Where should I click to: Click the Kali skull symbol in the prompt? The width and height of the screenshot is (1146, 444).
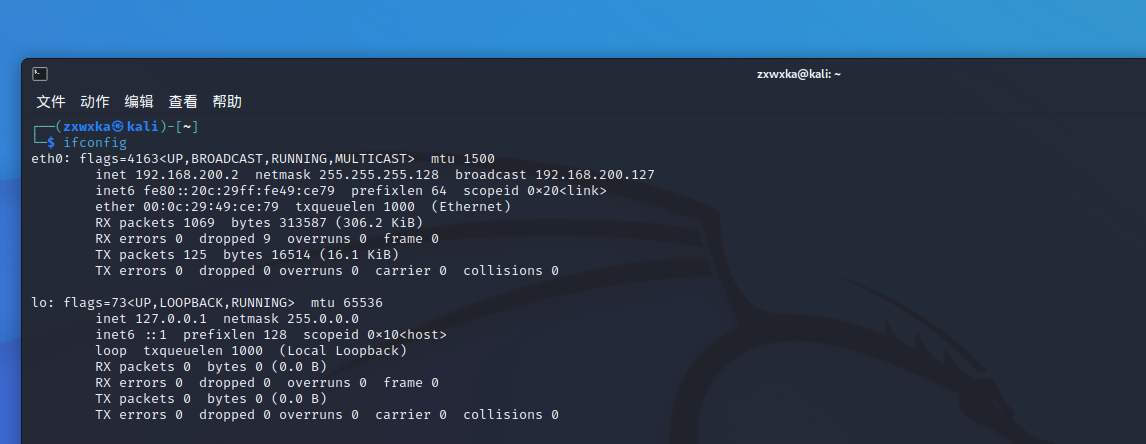[x=117, y=126]
